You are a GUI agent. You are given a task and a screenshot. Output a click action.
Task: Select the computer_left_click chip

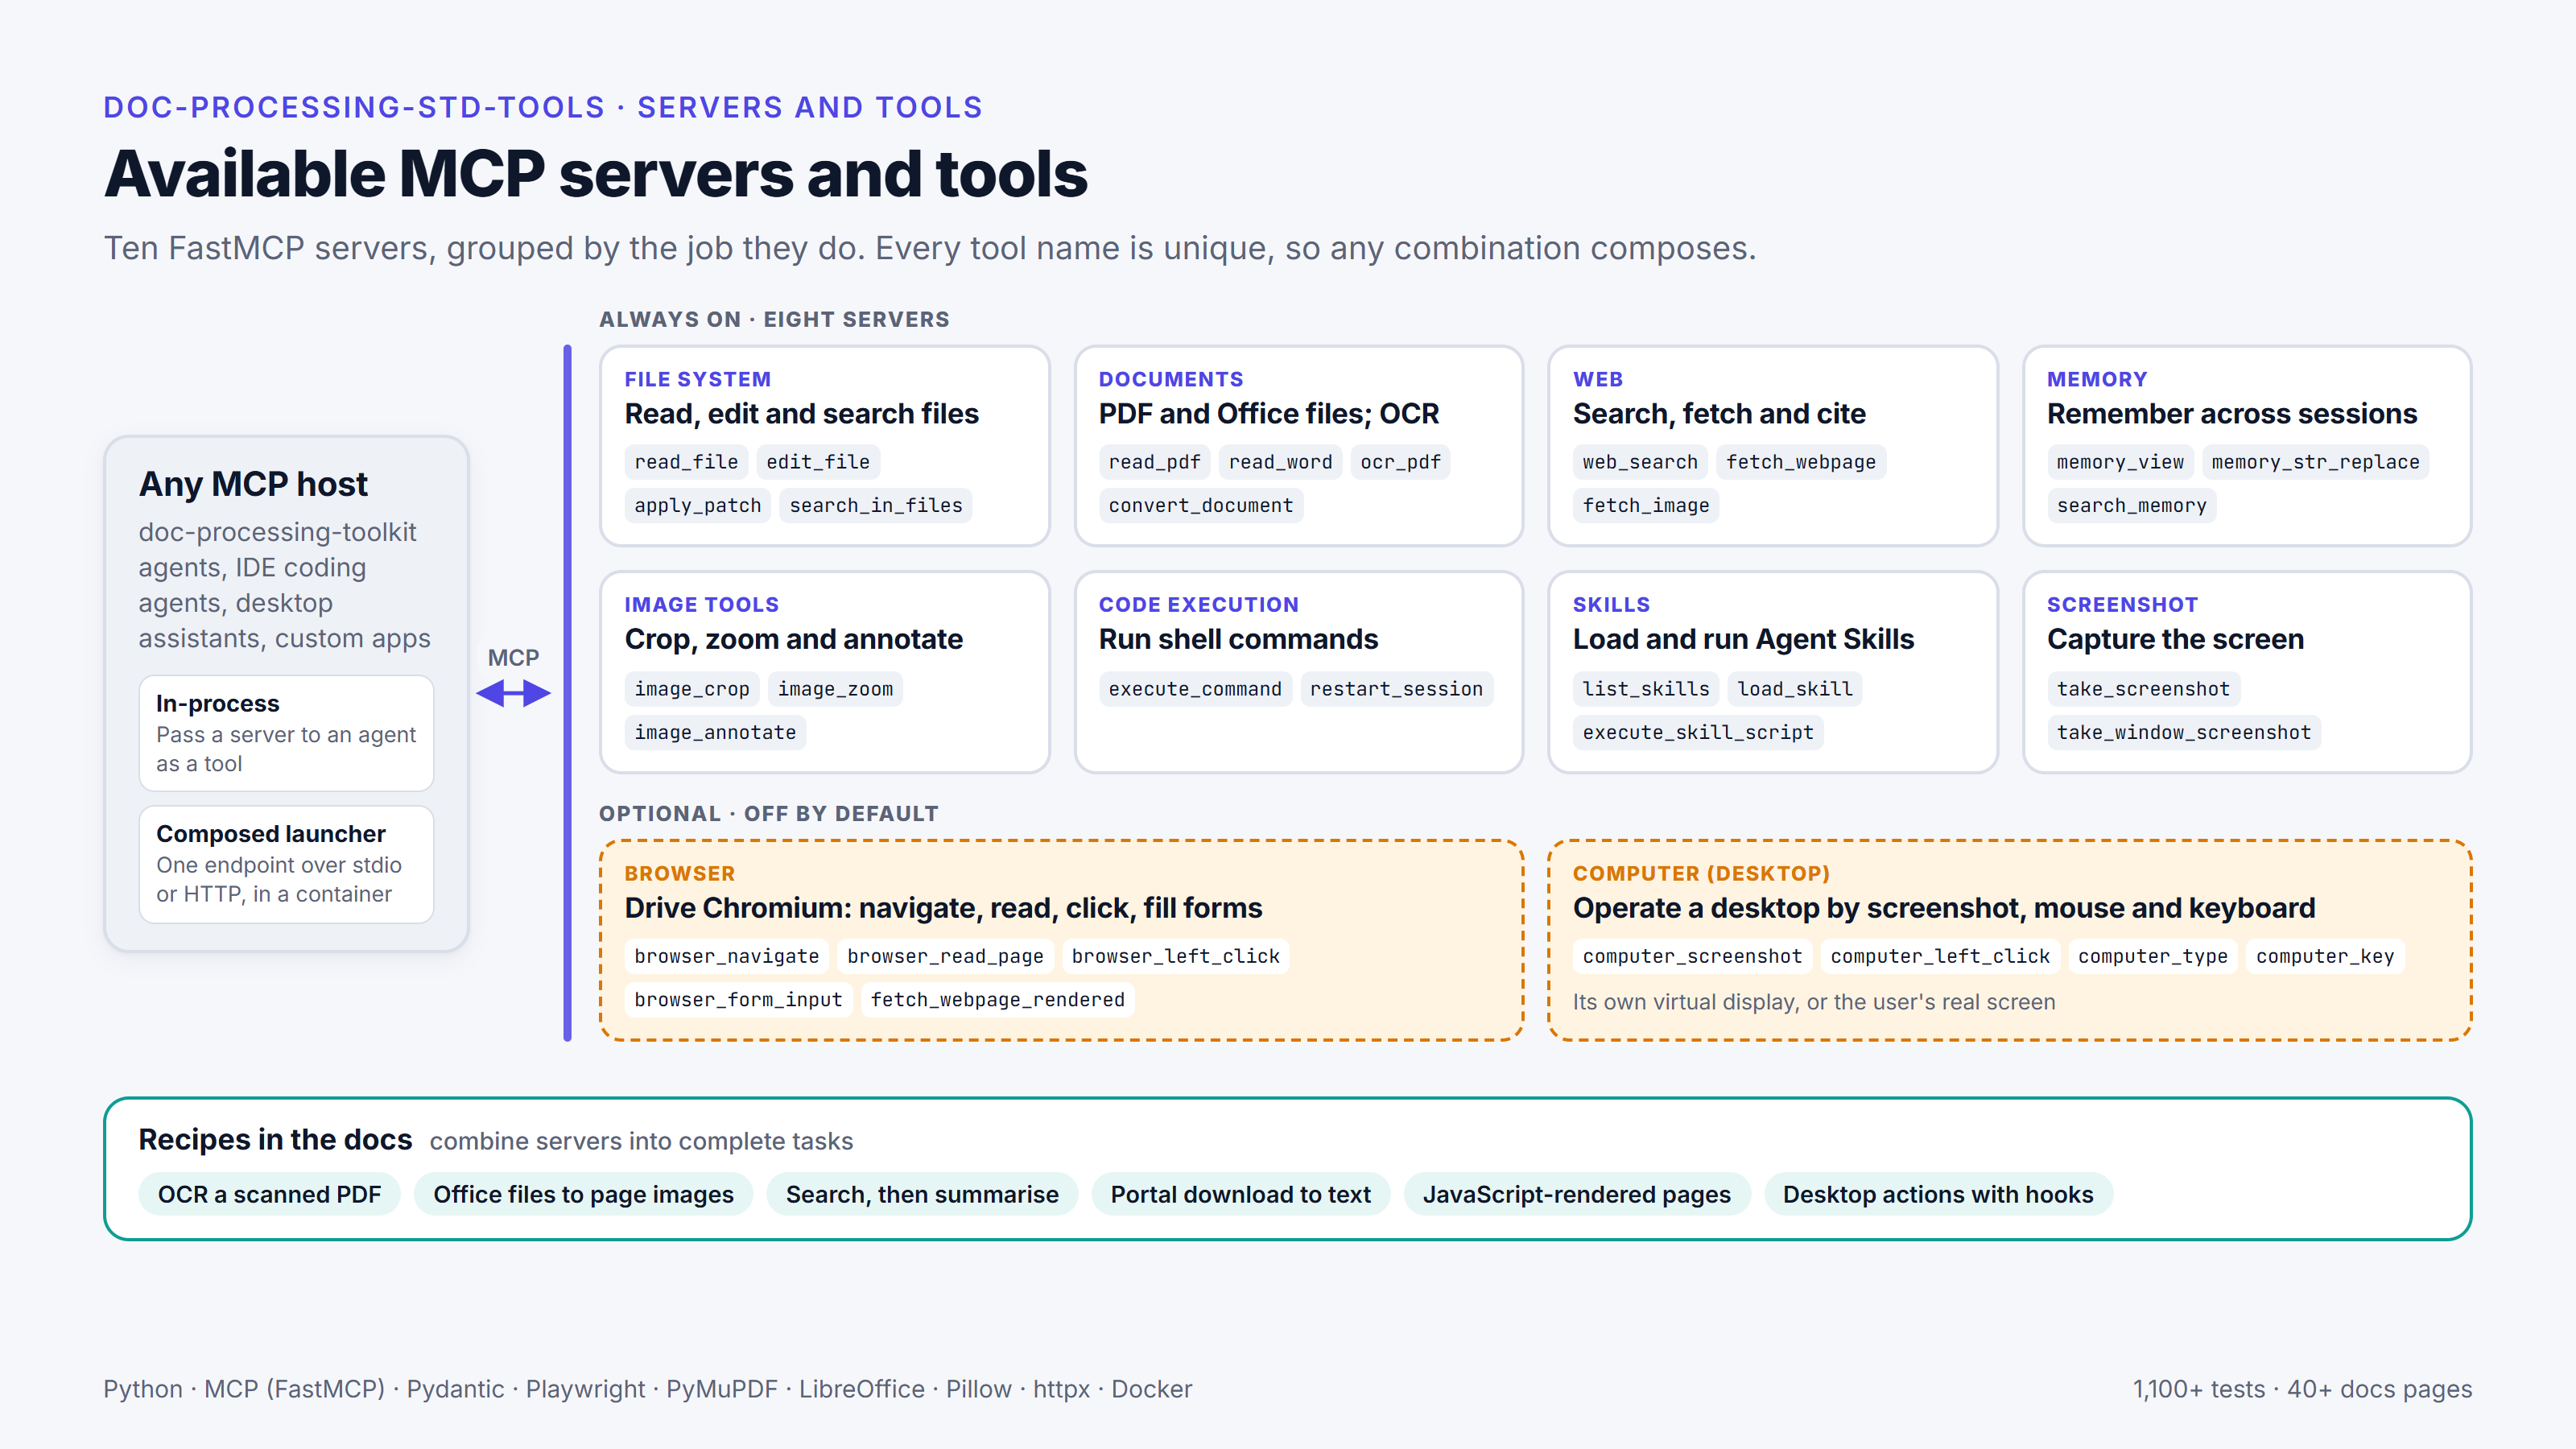[x=1940, y=957]
